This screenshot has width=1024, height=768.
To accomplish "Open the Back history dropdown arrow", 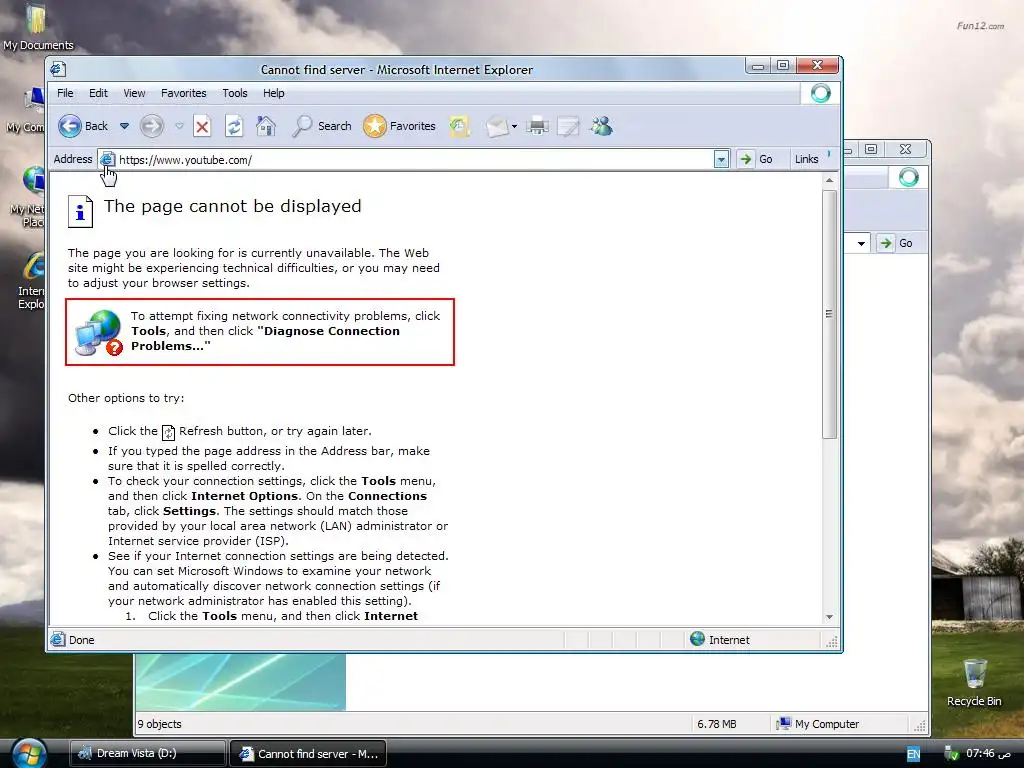I will (124, 126).
